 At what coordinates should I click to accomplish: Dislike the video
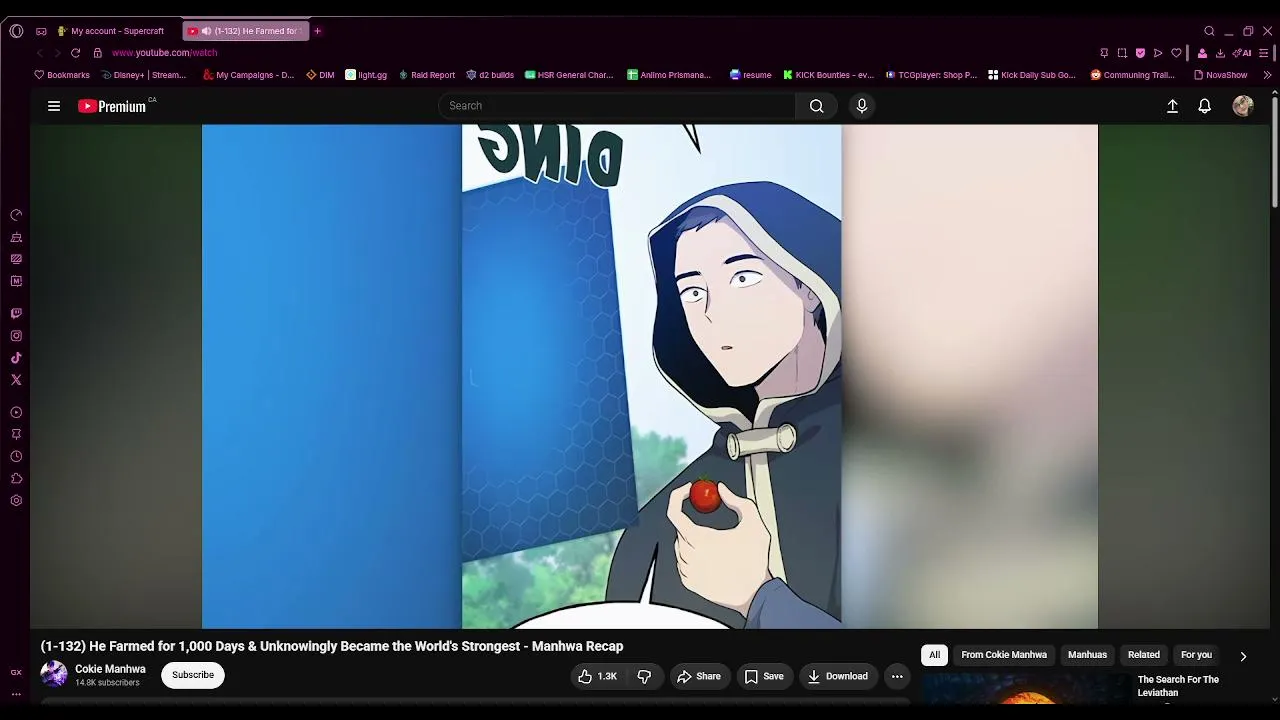coord(644,676)
